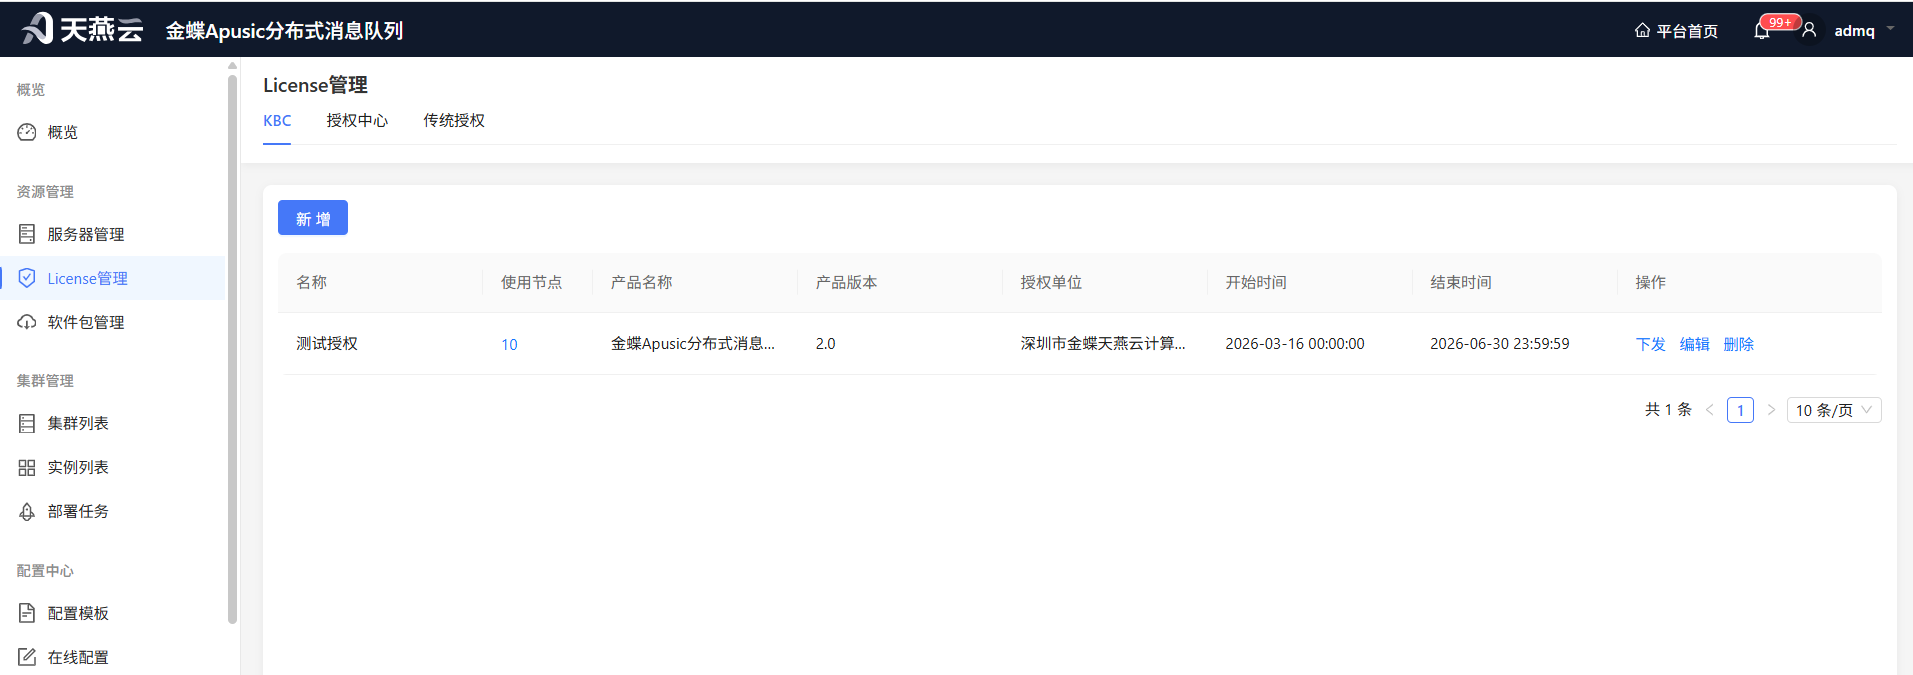Image resolution: width=1913 pixels, height=675 pixels.
Task: Open 配置模板 menu item
Action: (x=113, y=613)
